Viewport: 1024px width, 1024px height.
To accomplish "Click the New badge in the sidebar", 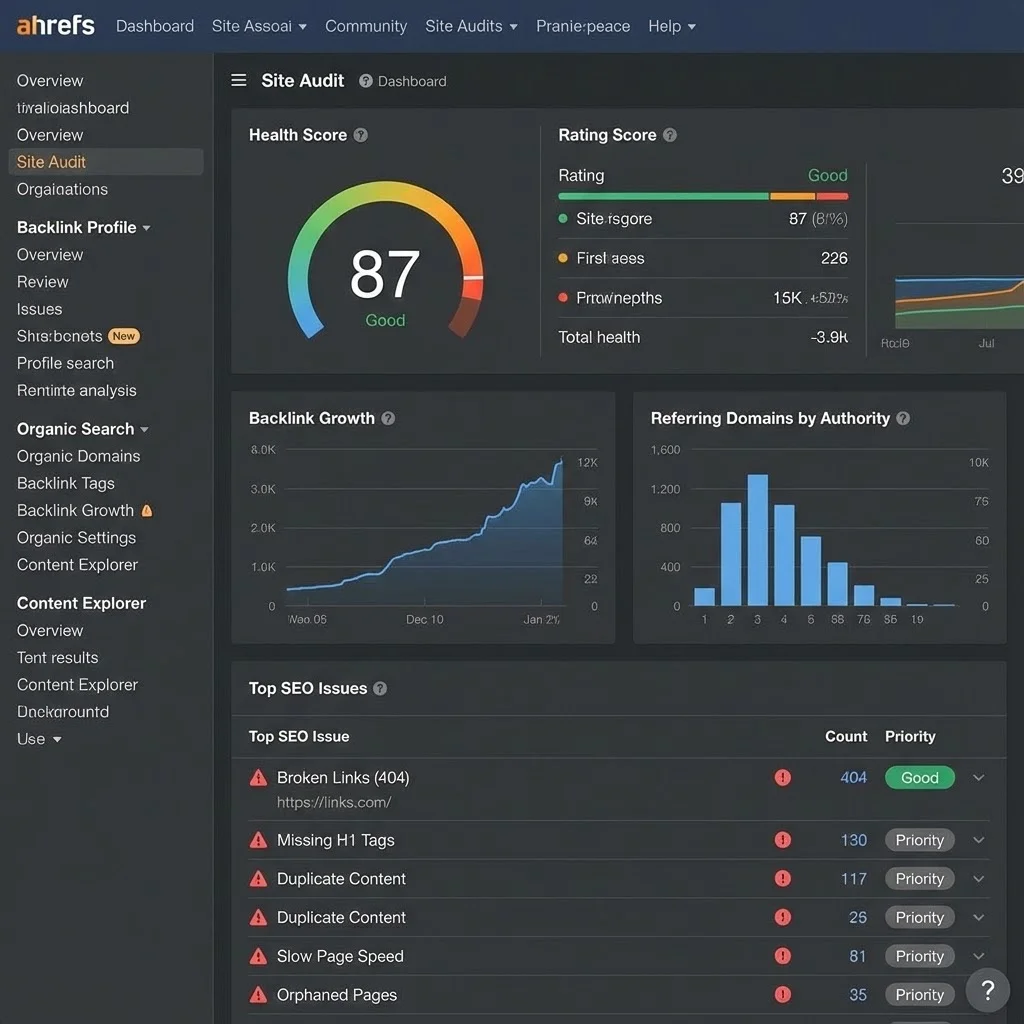I will pos(123,336).
